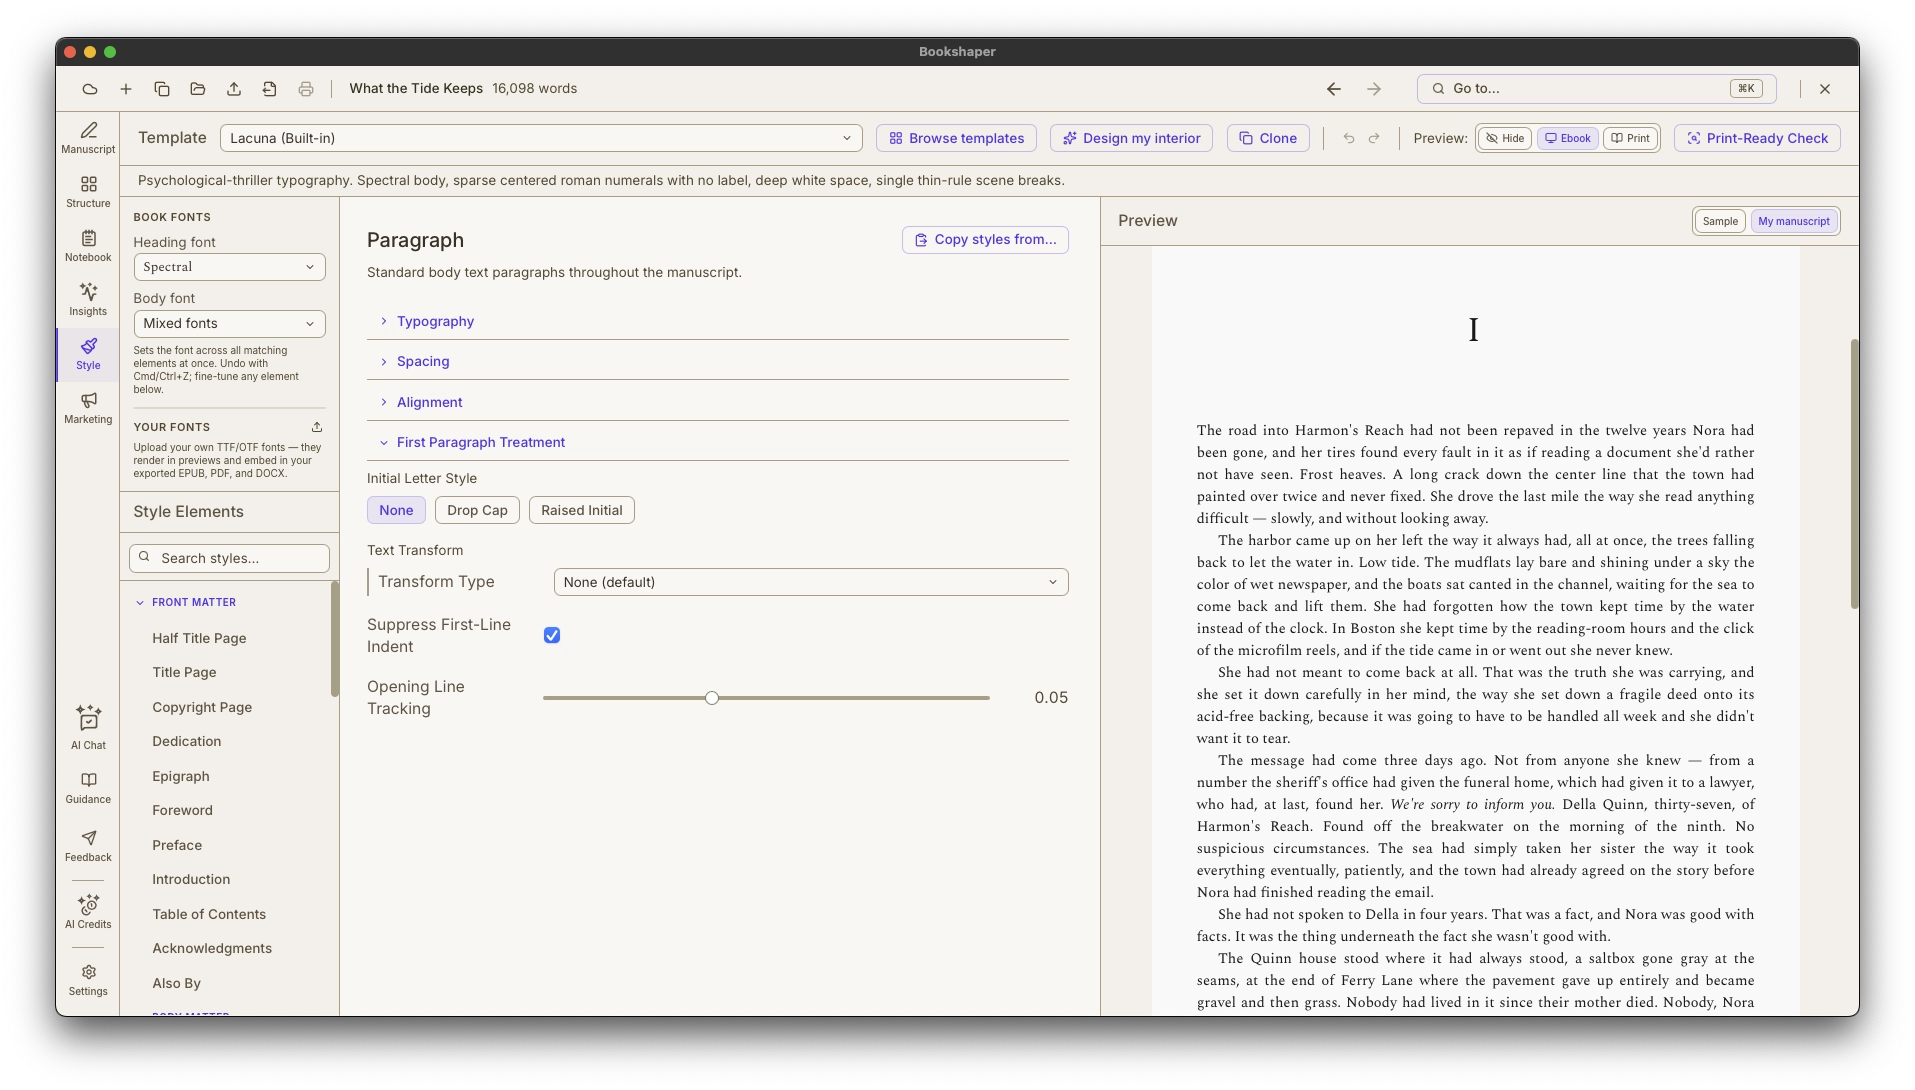The image size is (1915, 1090).
Task: Click the Opening Line Tracking slider handle
Action: (x=712, y=698)
